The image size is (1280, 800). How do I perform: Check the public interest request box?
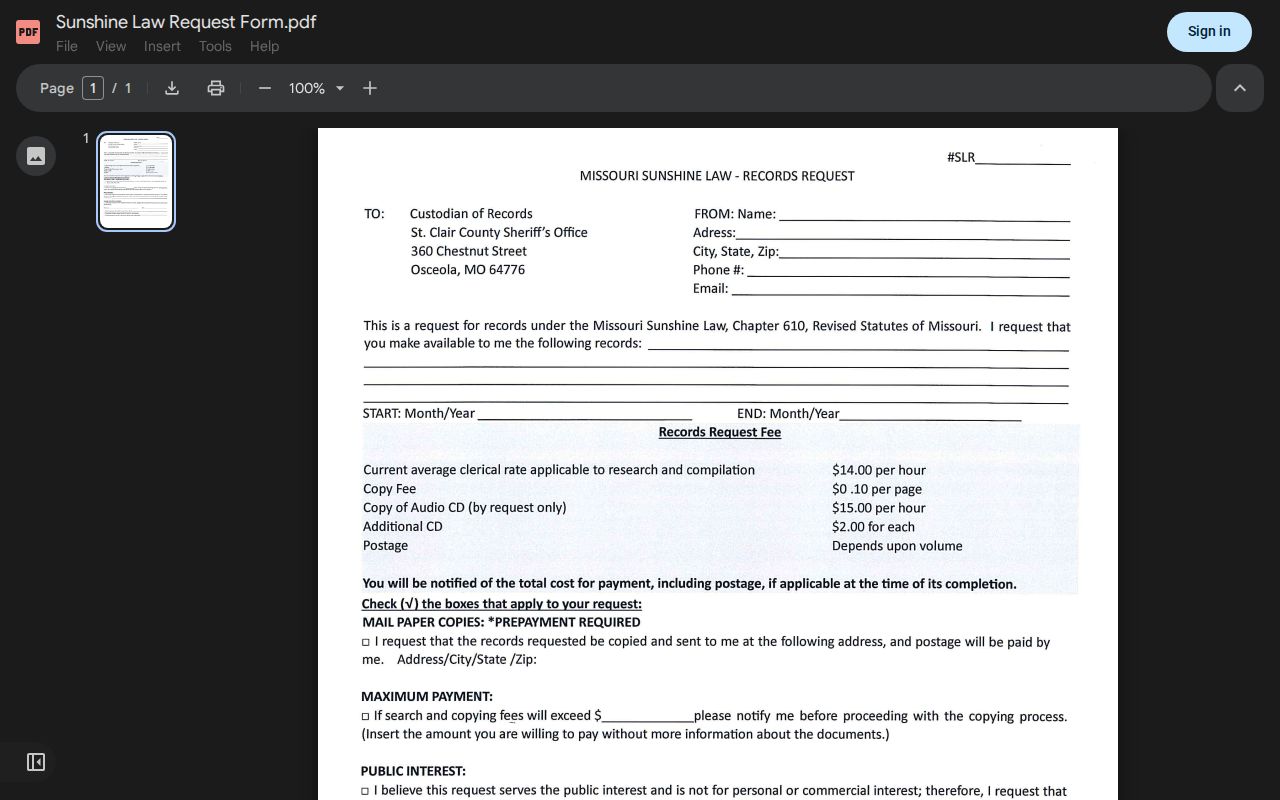coord(365,791)
